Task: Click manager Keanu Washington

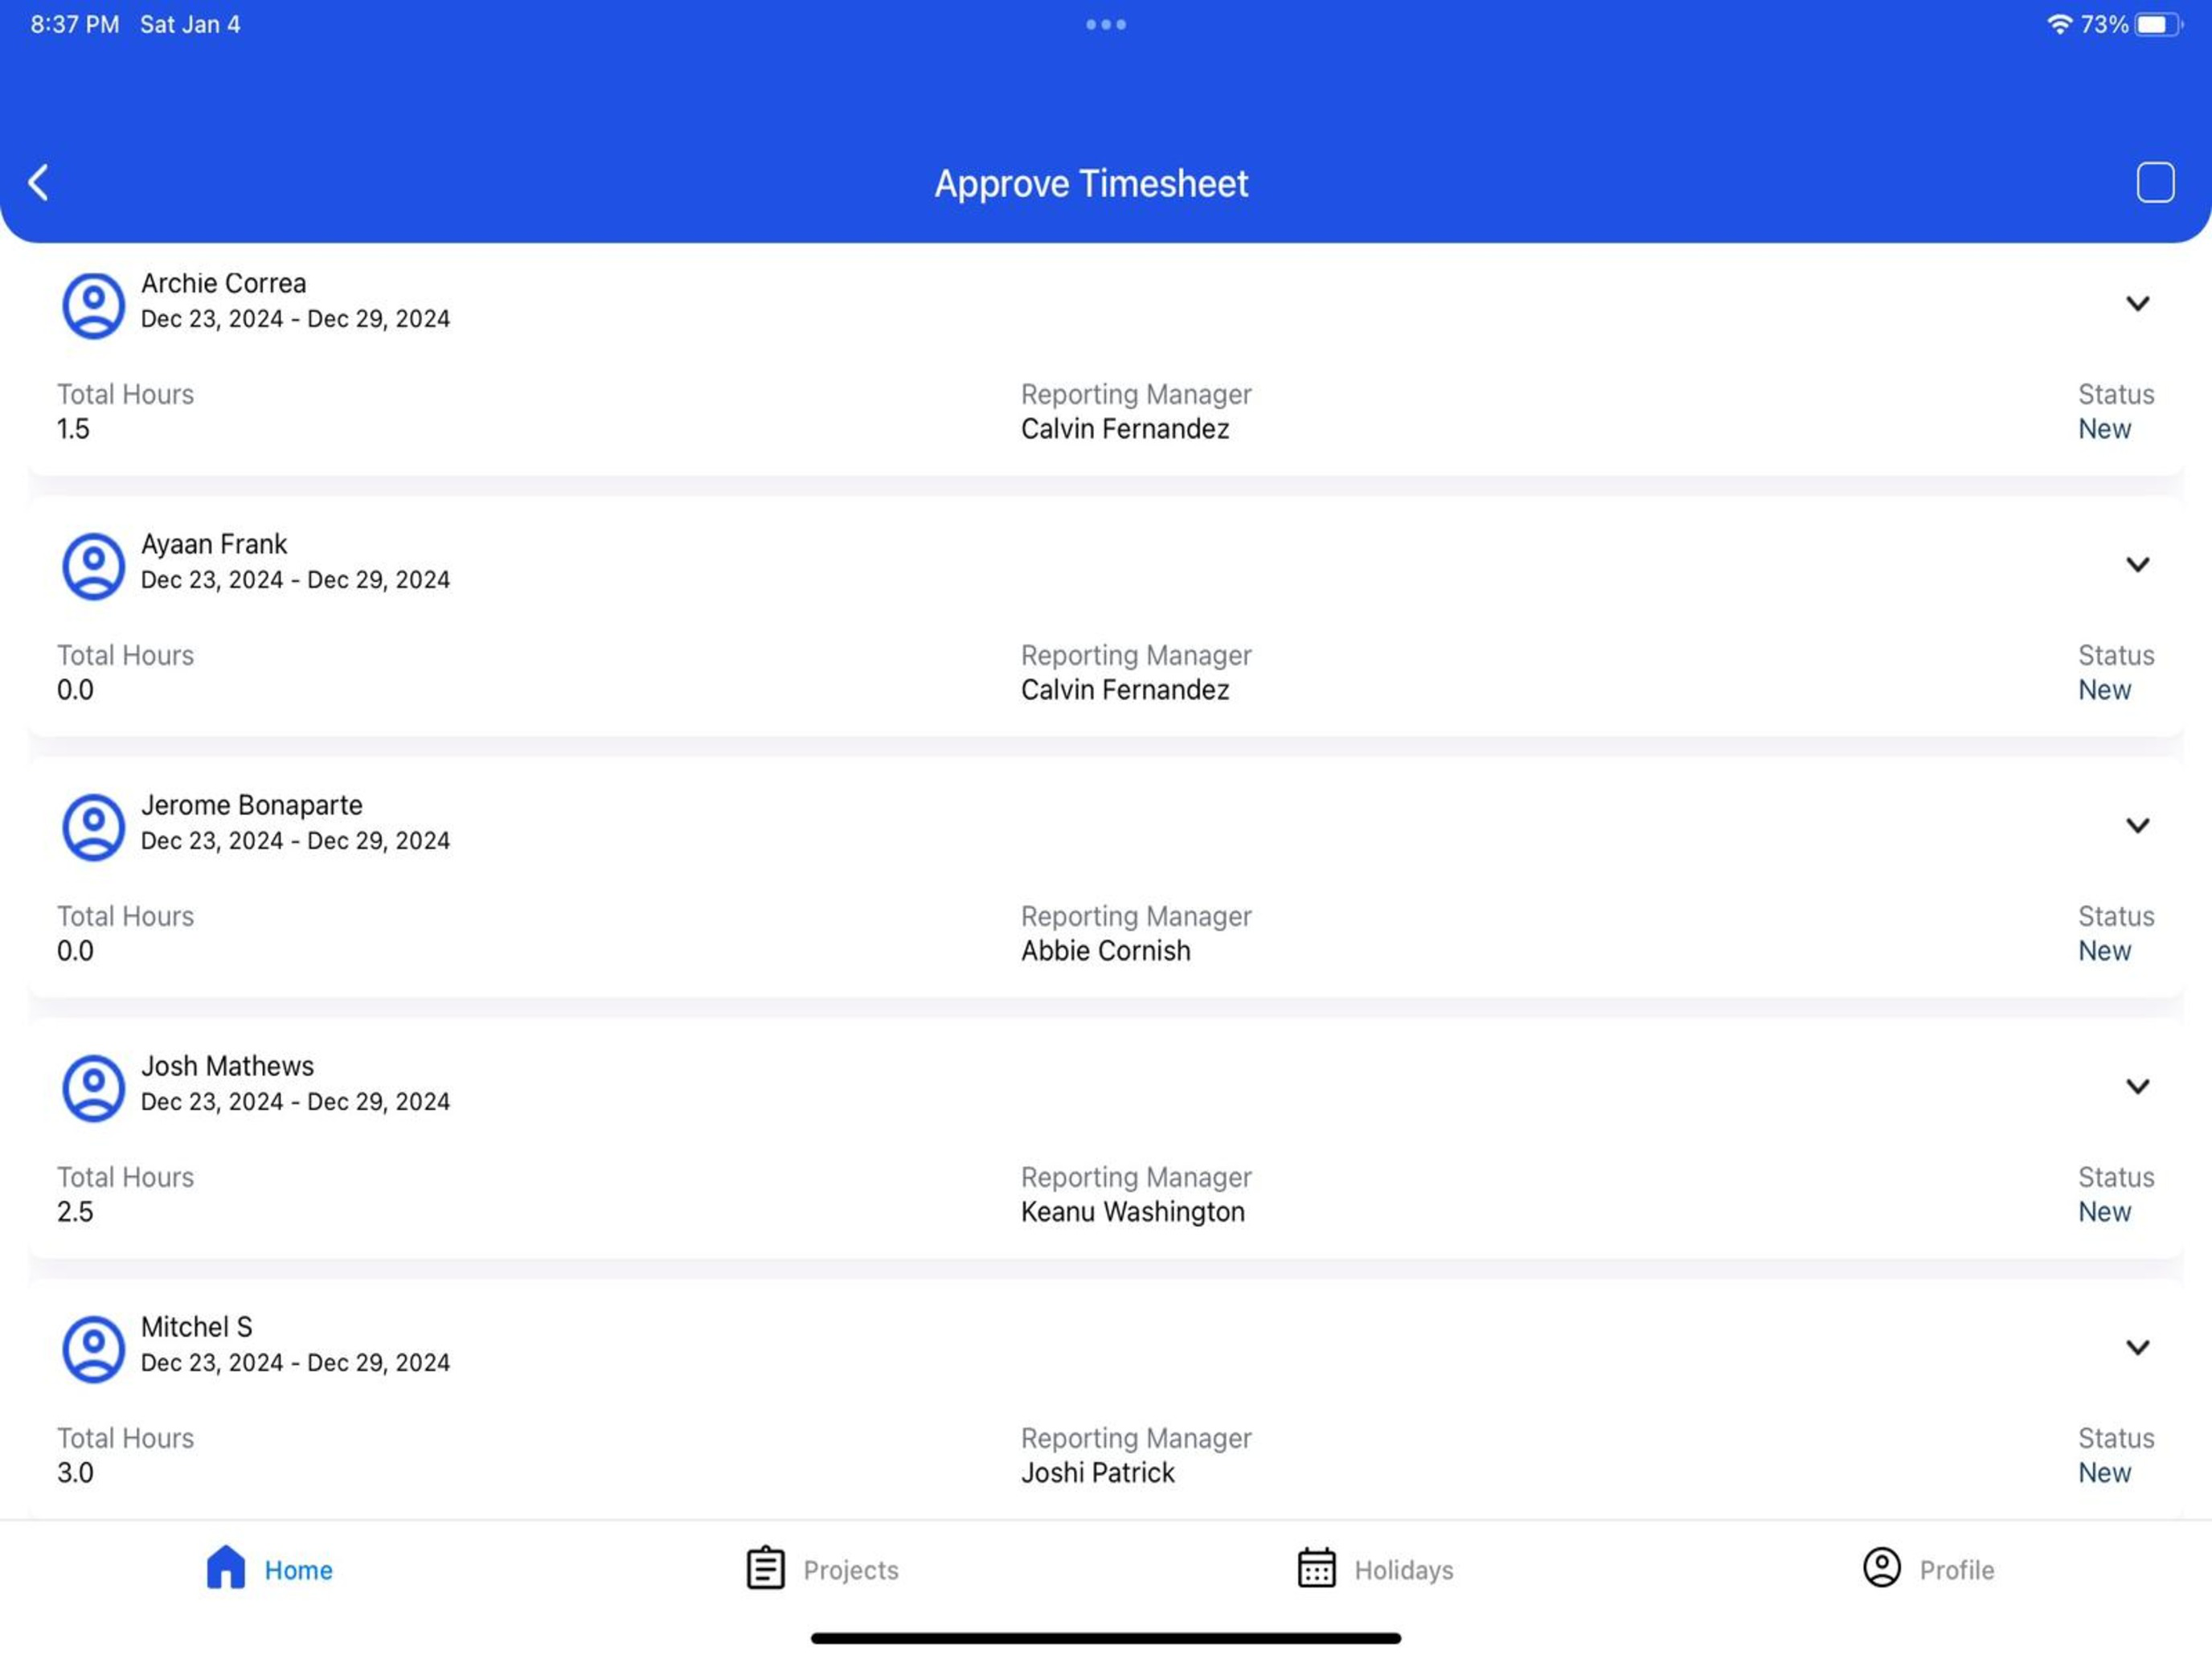Action: (x=1132, y=1212)
